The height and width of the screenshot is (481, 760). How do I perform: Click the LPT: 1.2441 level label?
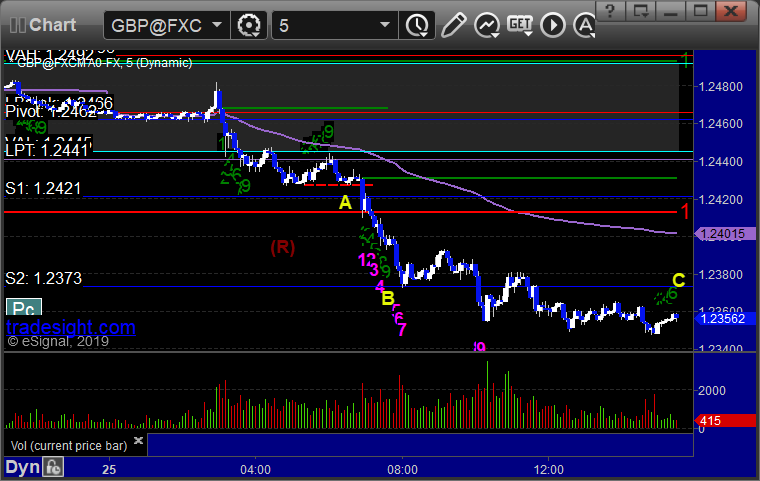coord(48,150)
